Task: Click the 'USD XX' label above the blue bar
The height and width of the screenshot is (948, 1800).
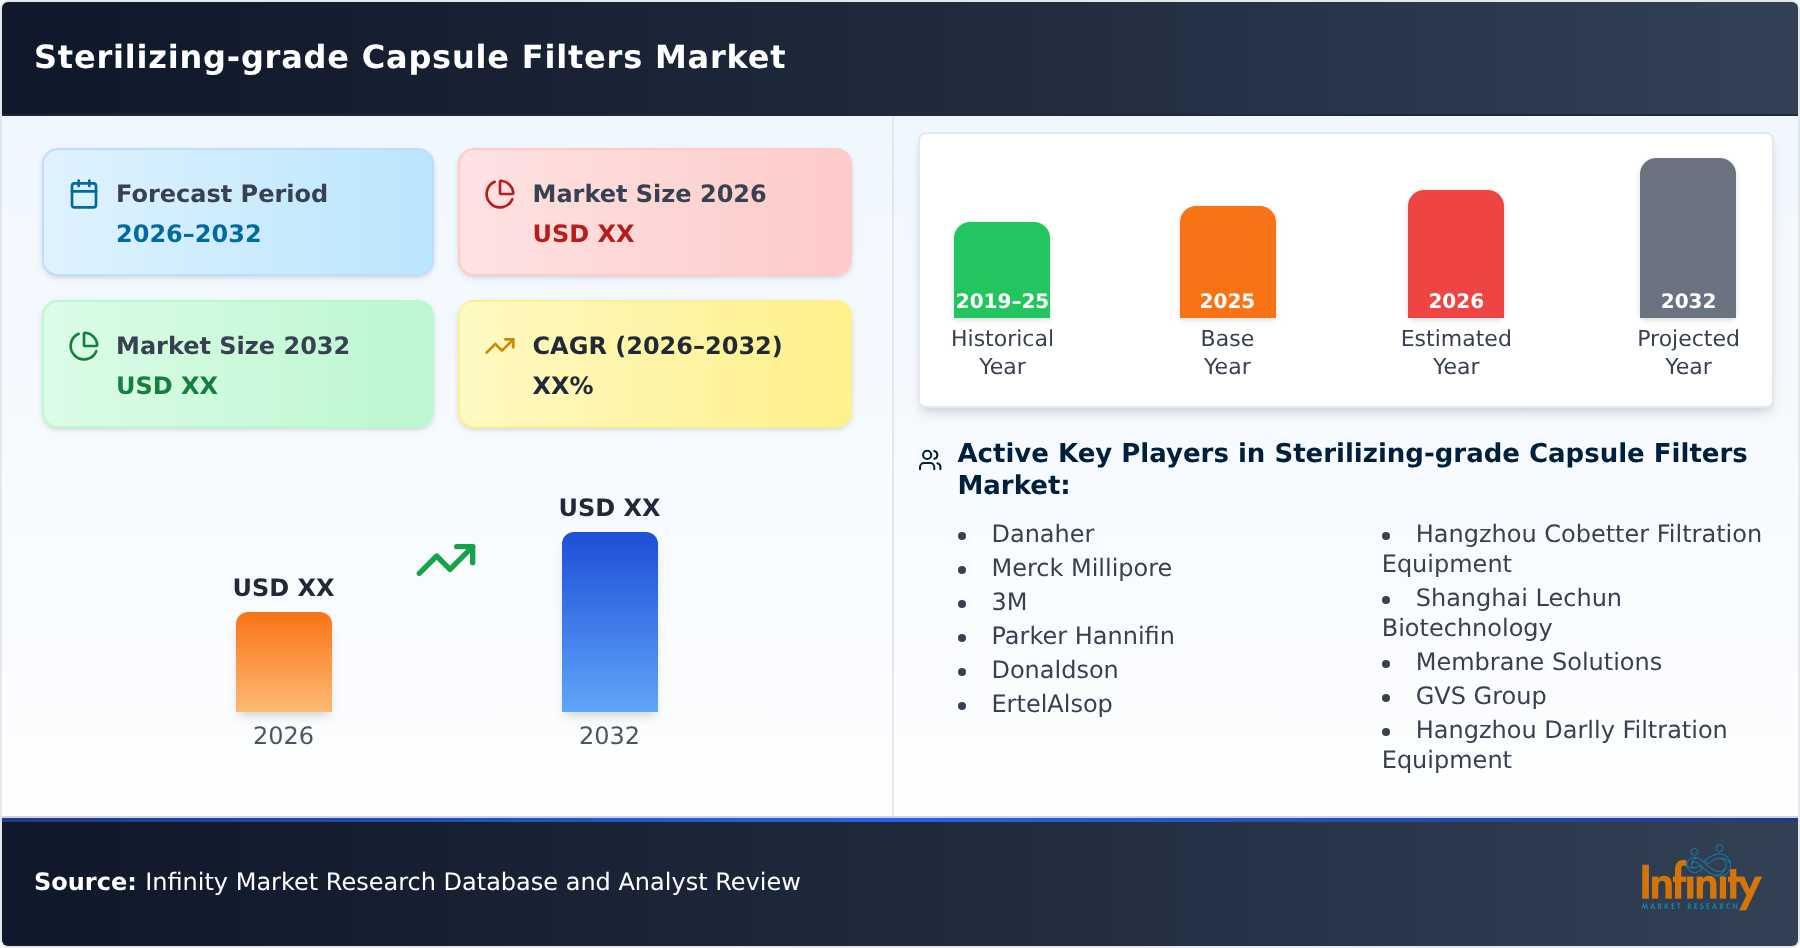Action: click(x=610, y=508)
